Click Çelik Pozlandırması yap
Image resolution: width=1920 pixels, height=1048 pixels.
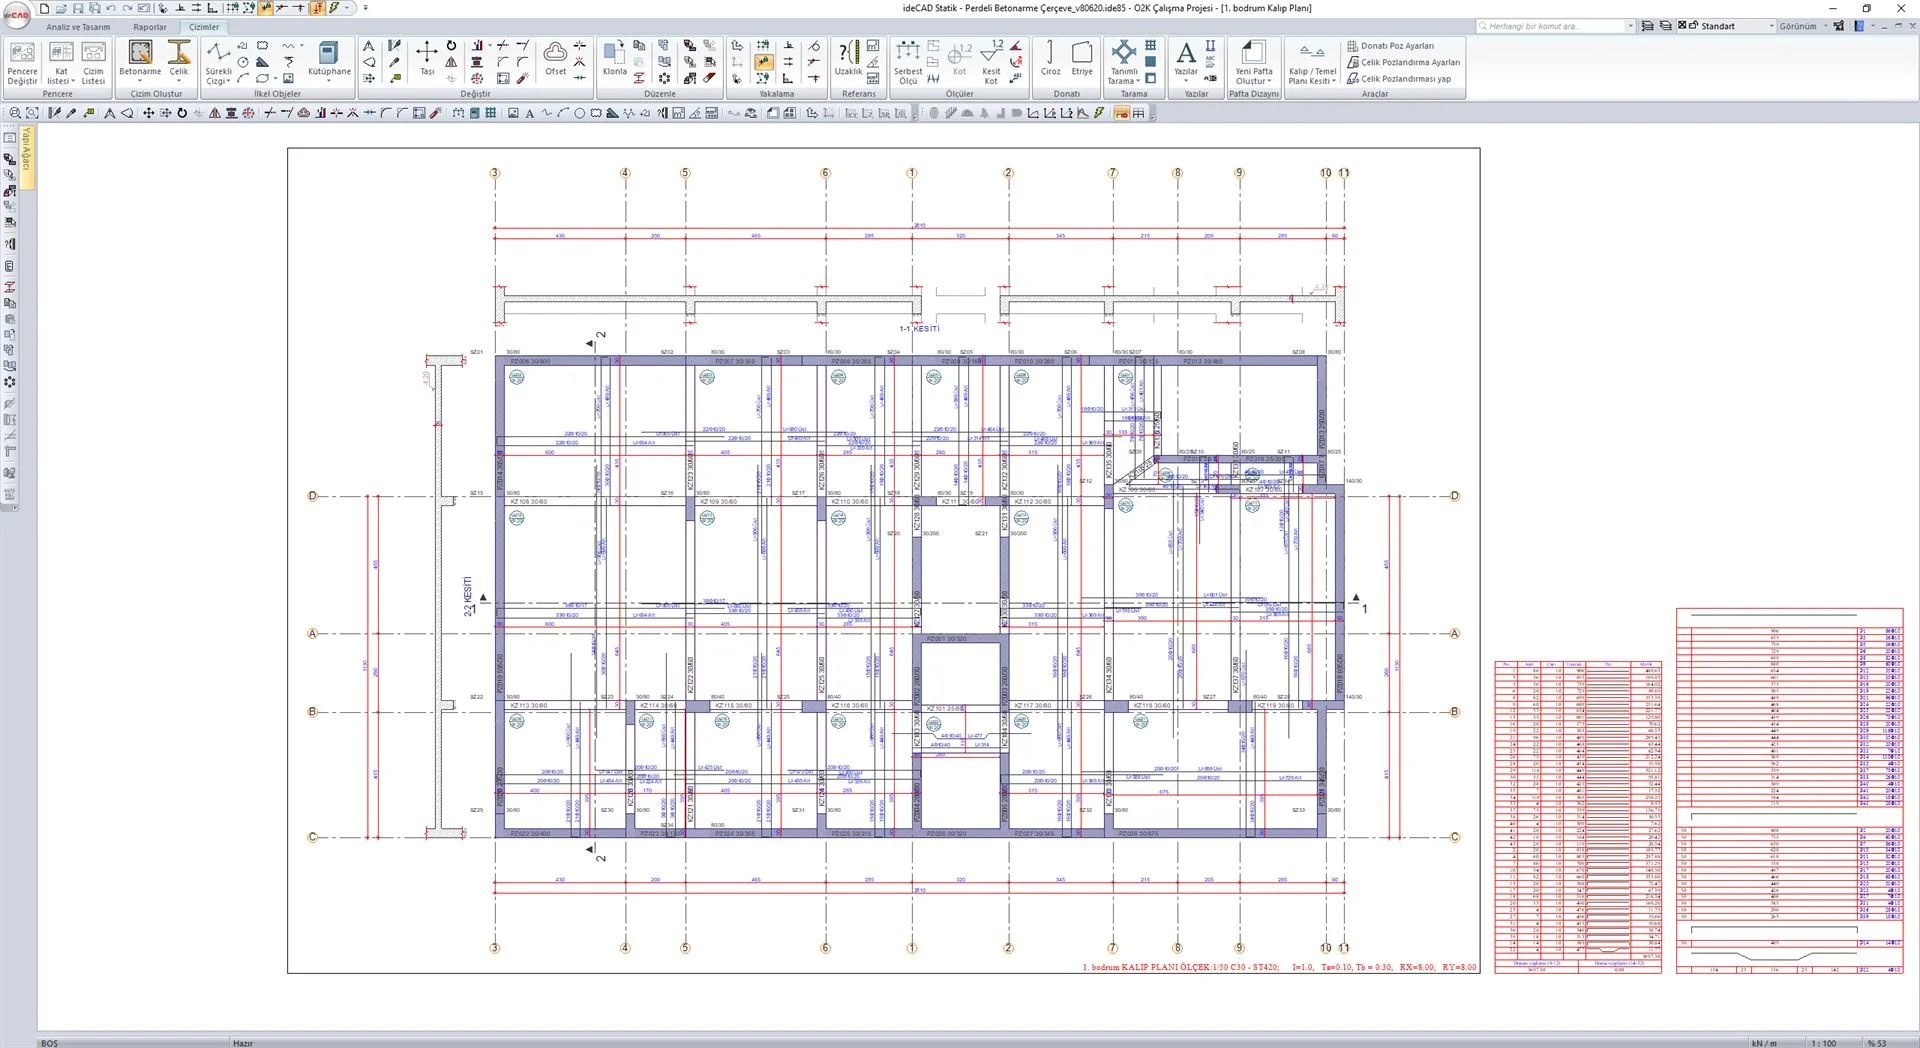point(1399,78)
